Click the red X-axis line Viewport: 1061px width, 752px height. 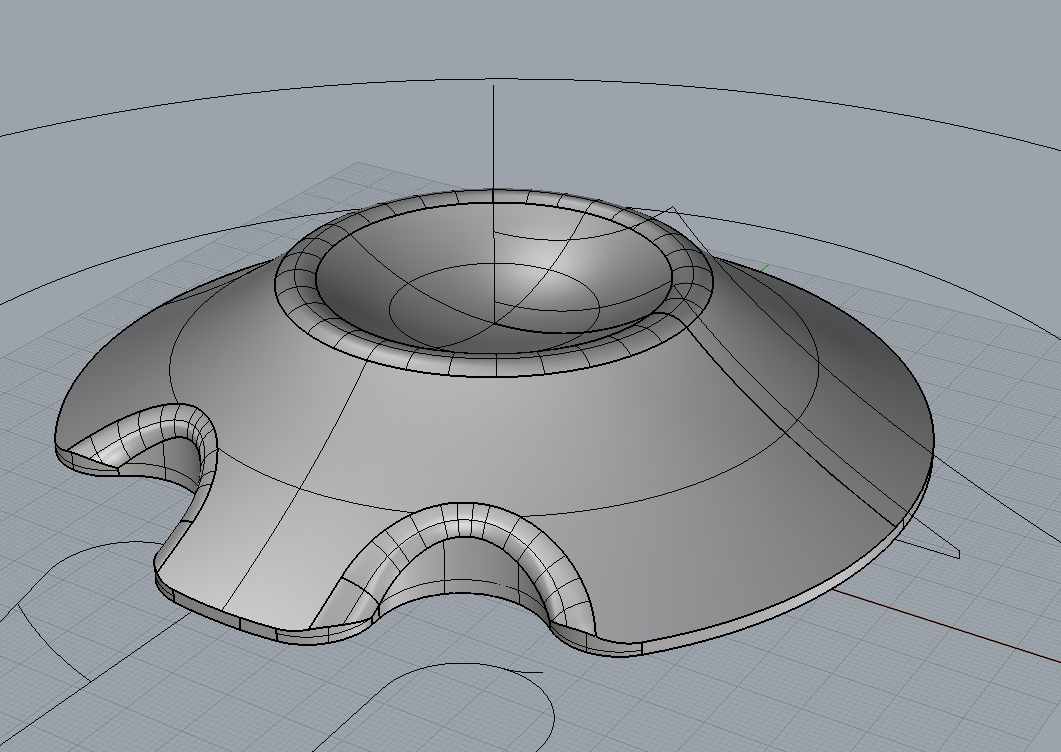click(947, 624)
